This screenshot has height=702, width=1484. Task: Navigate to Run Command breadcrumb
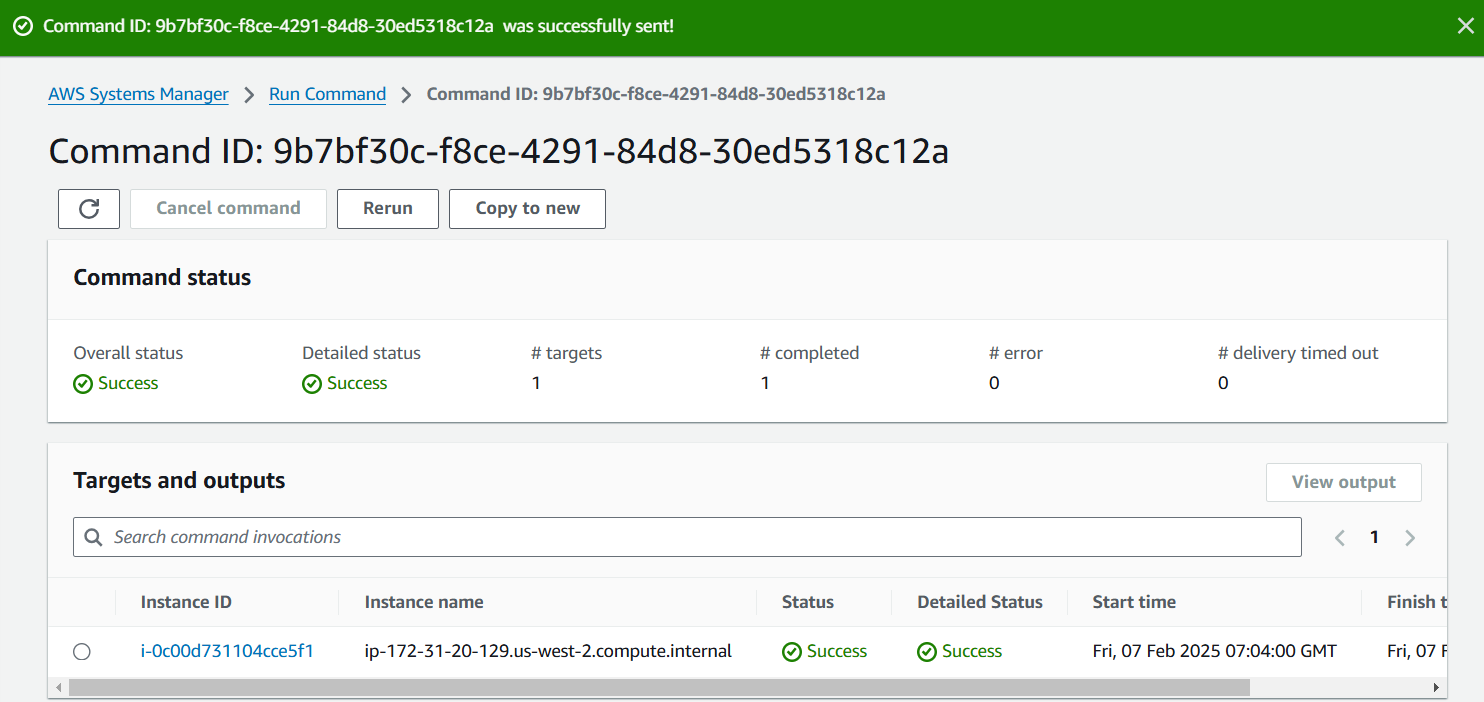coord(327,94)
